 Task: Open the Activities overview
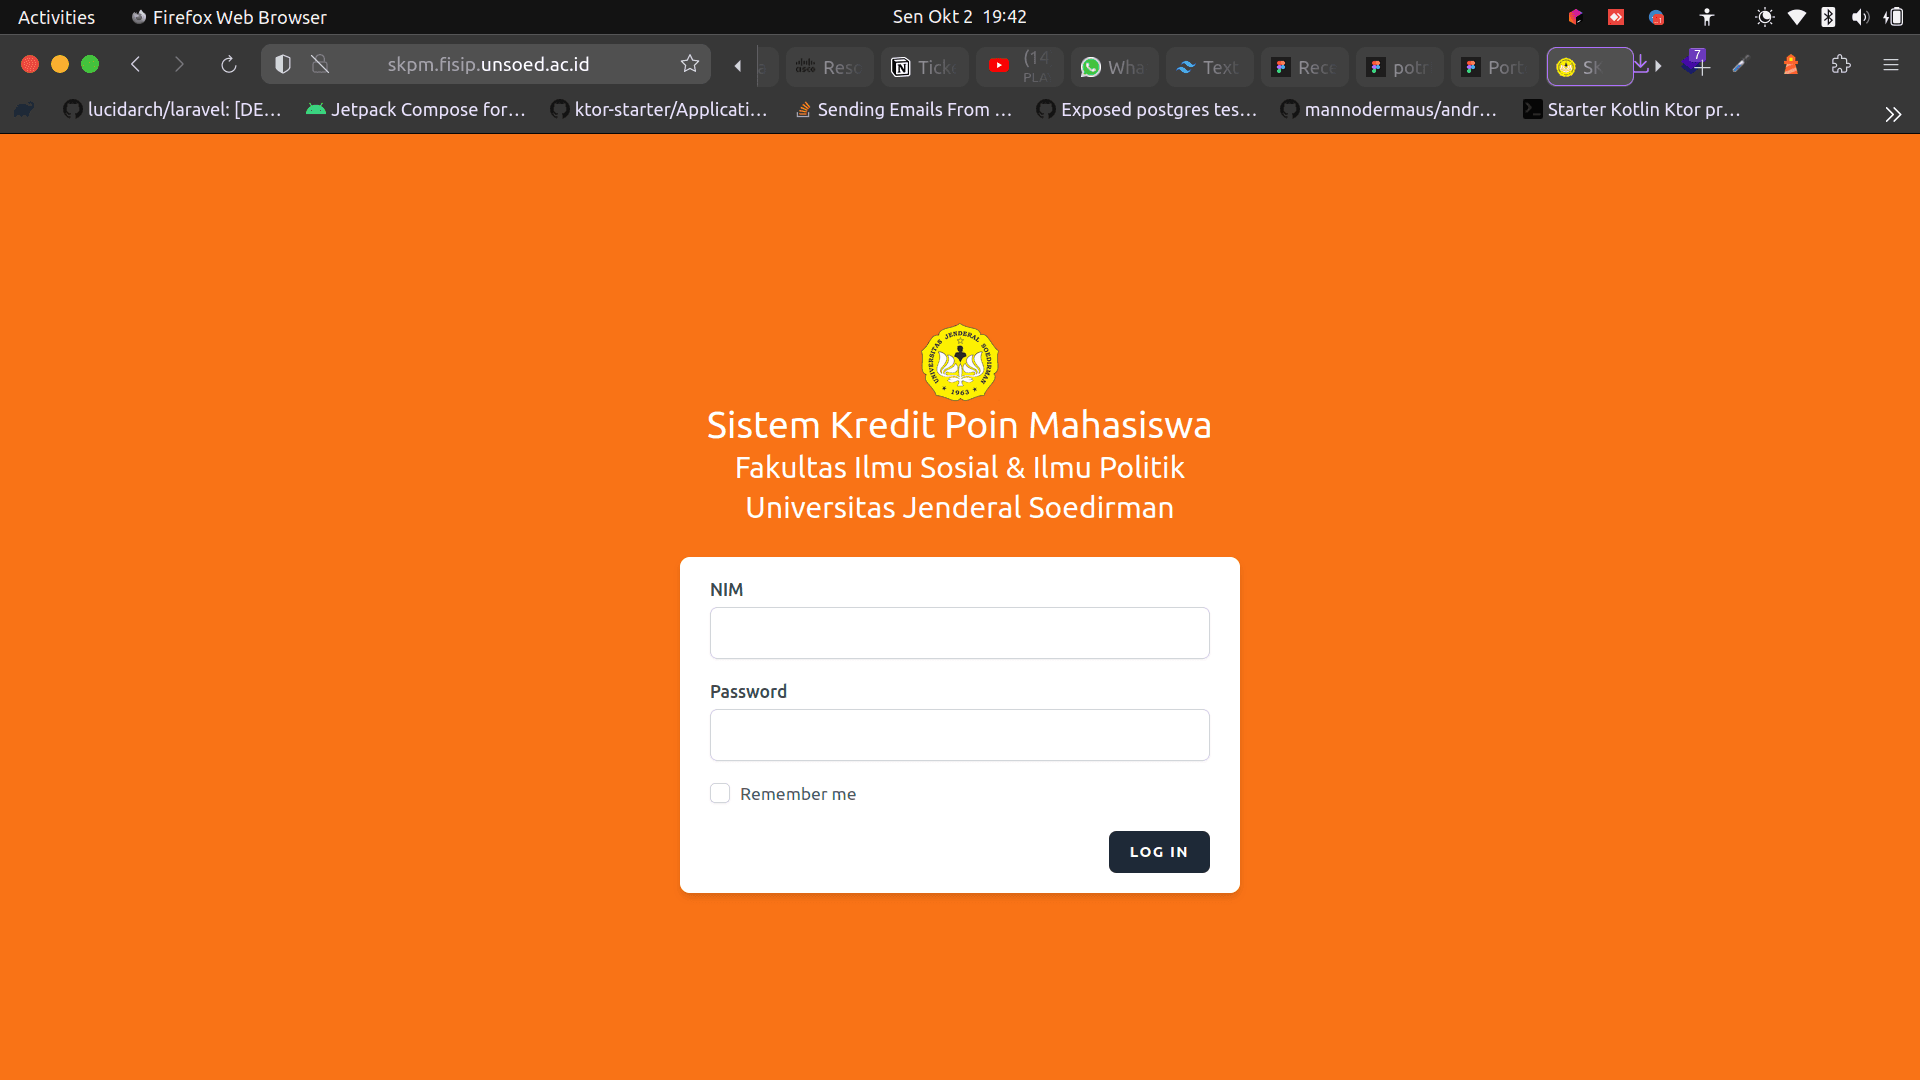(x=56, y=17)
